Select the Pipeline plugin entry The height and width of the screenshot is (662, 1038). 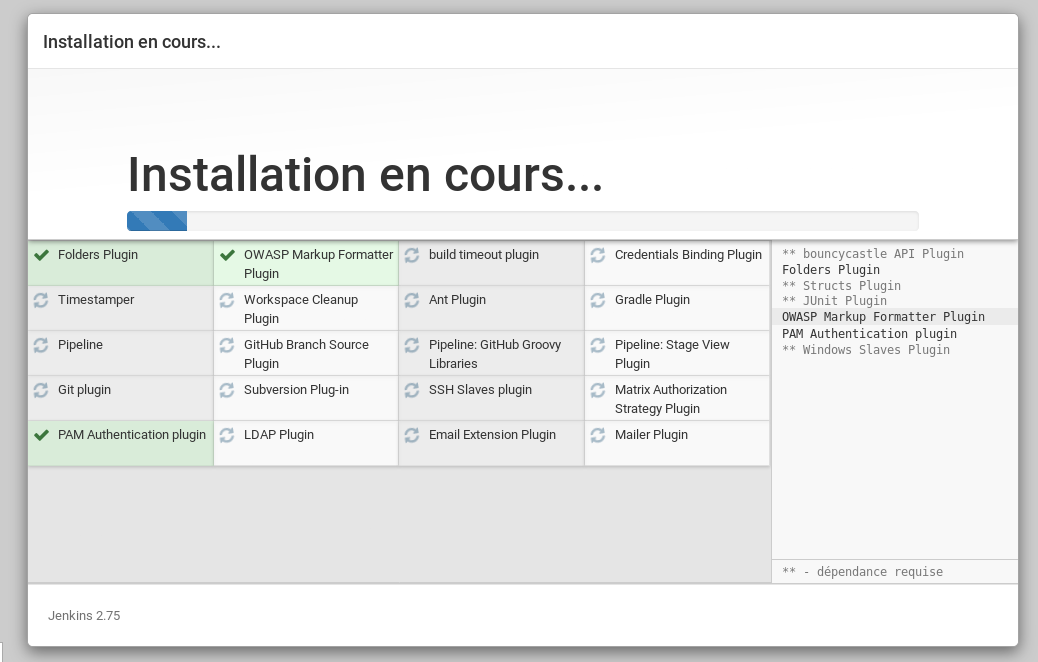pos(82,345)
